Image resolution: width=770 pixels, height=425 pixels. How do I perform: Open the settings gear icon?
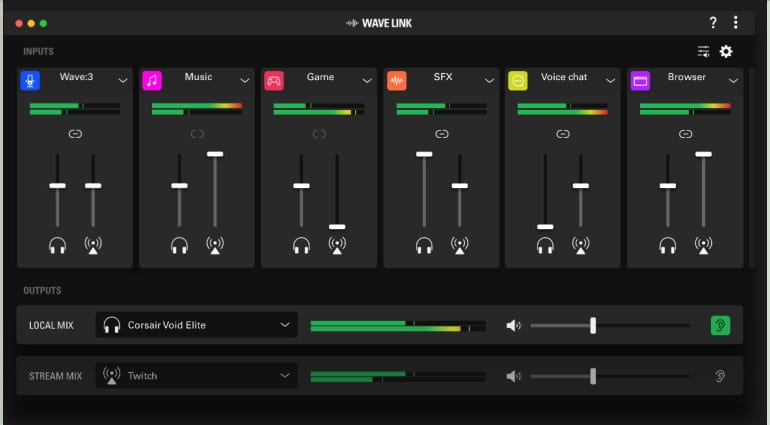pos(726,52)
